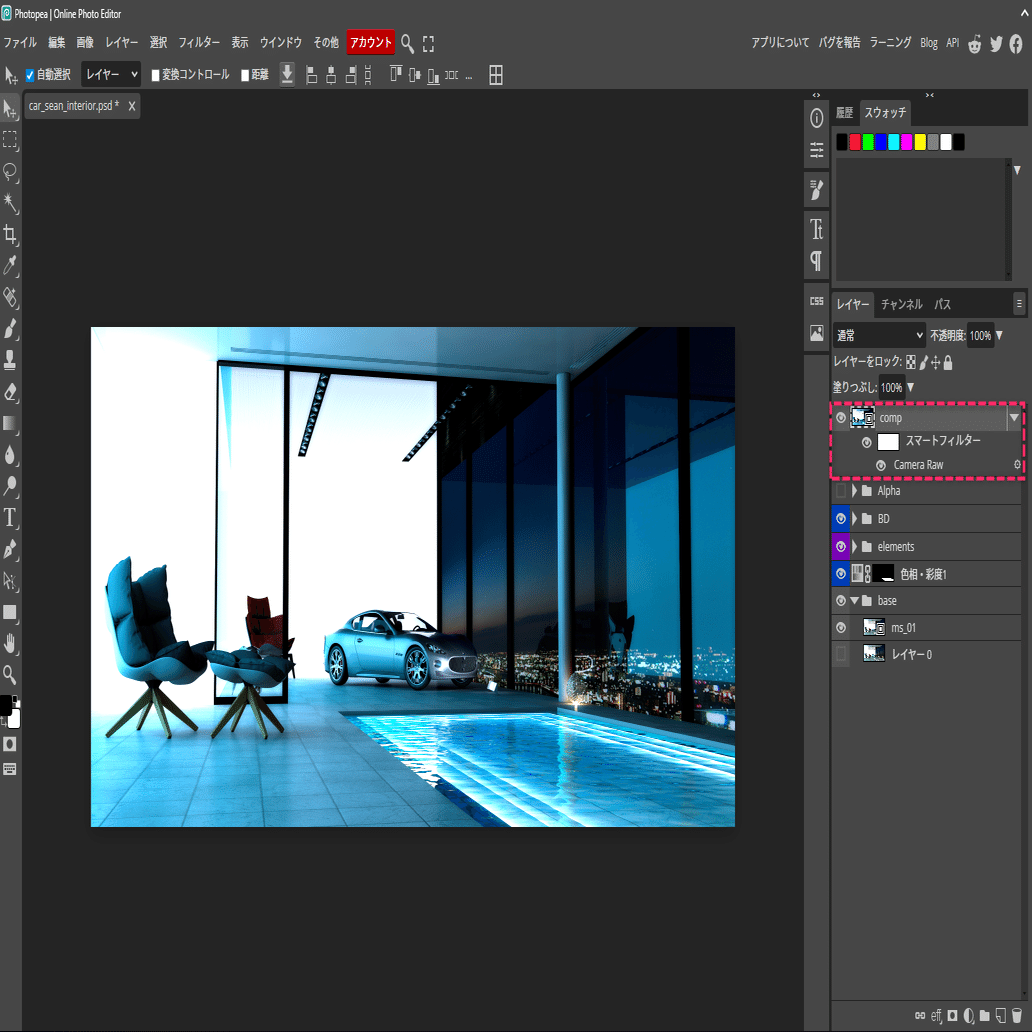The height and width of the screenshot is (1032, 1032).
Task: Open the ファイル menu
Action: (x=20, y=43)
